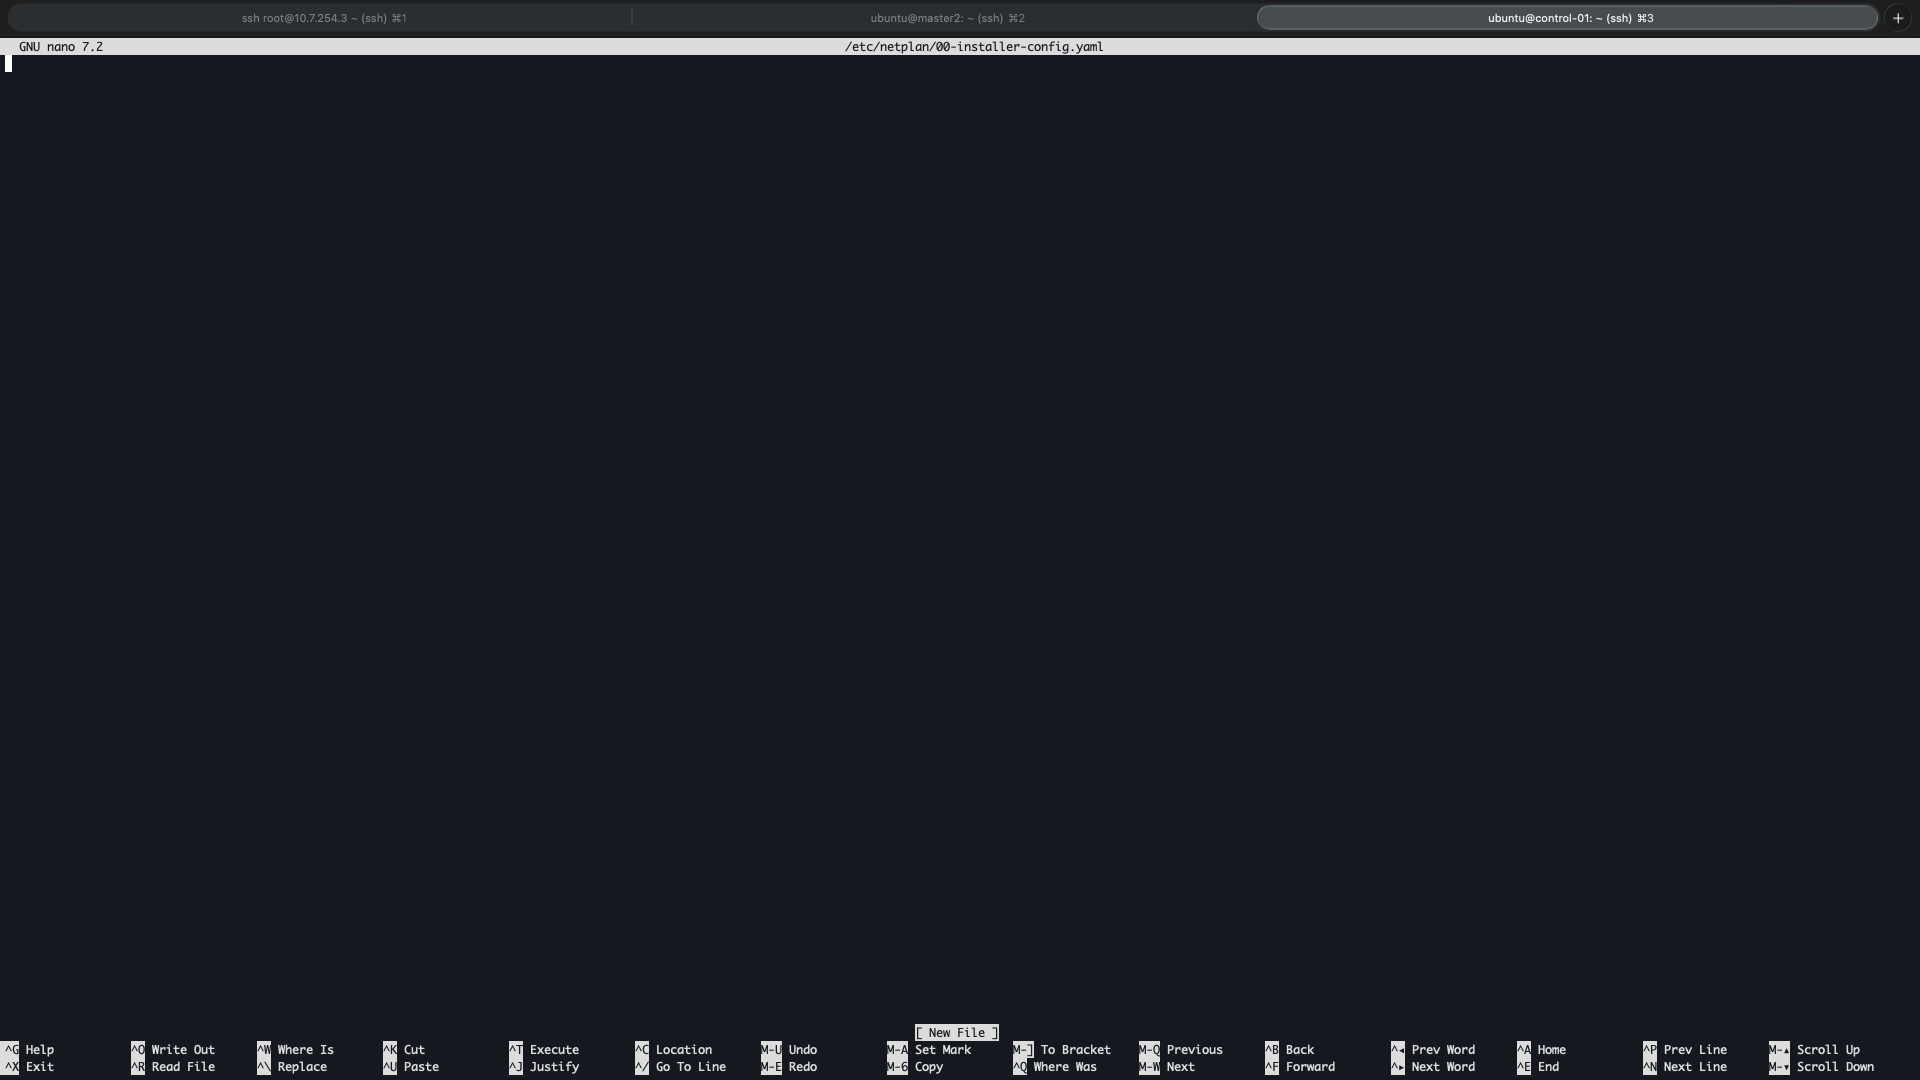This screenshot has height=1080, width=1920.
Task: Click the Prev Word shortcut label
Action: pyautogui.click(x=1443, y=1050)
